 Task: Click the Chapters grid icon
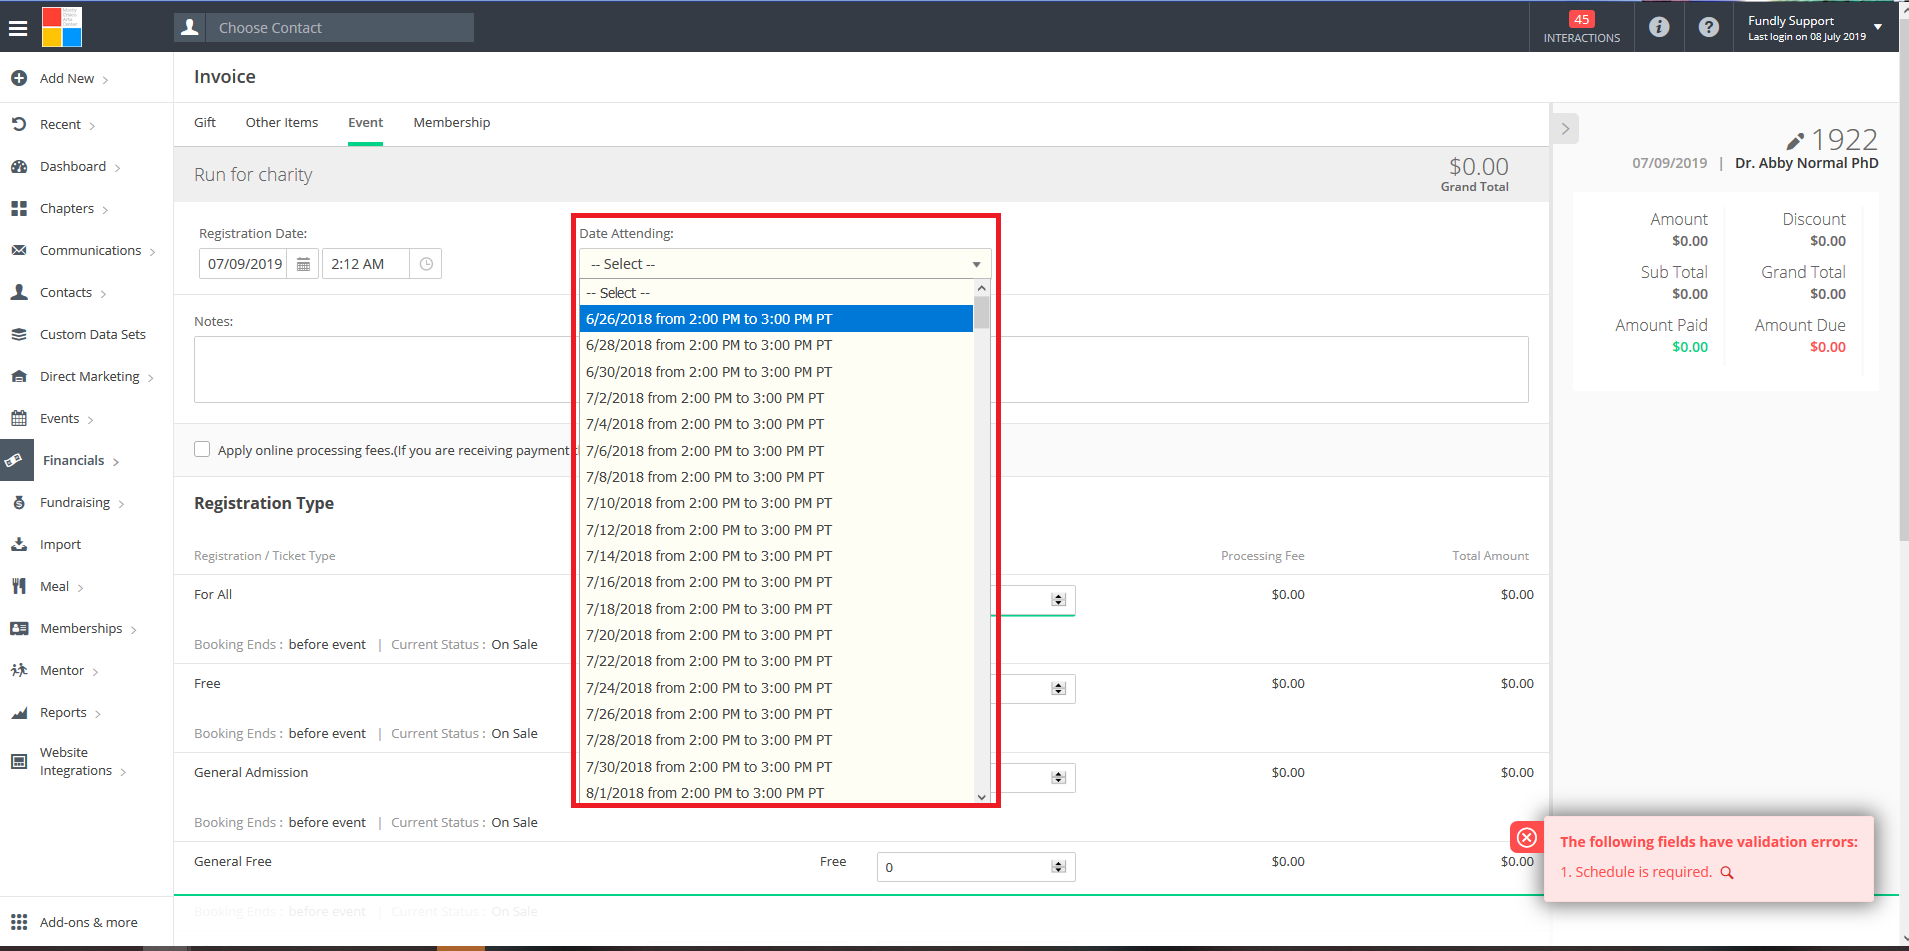[x=19, y=208]
